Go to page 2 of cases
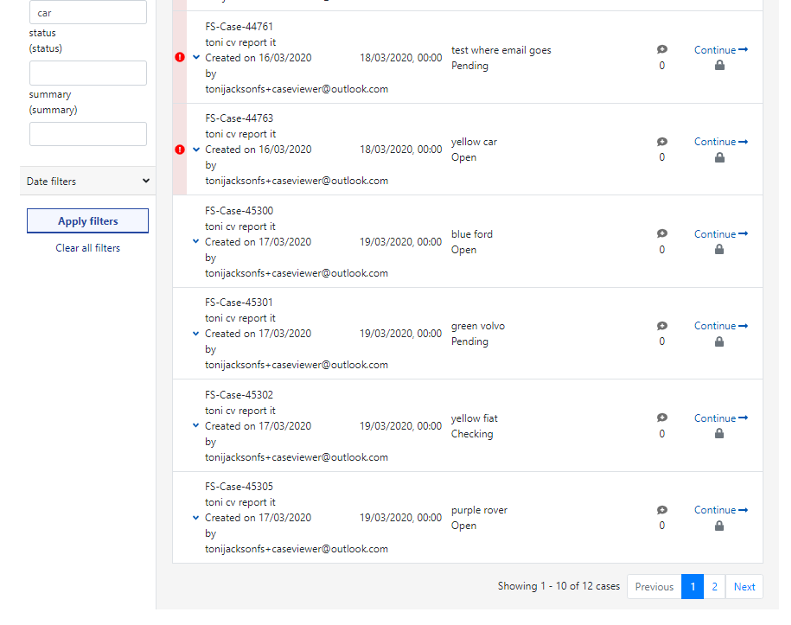 click(x=715, y=587)
